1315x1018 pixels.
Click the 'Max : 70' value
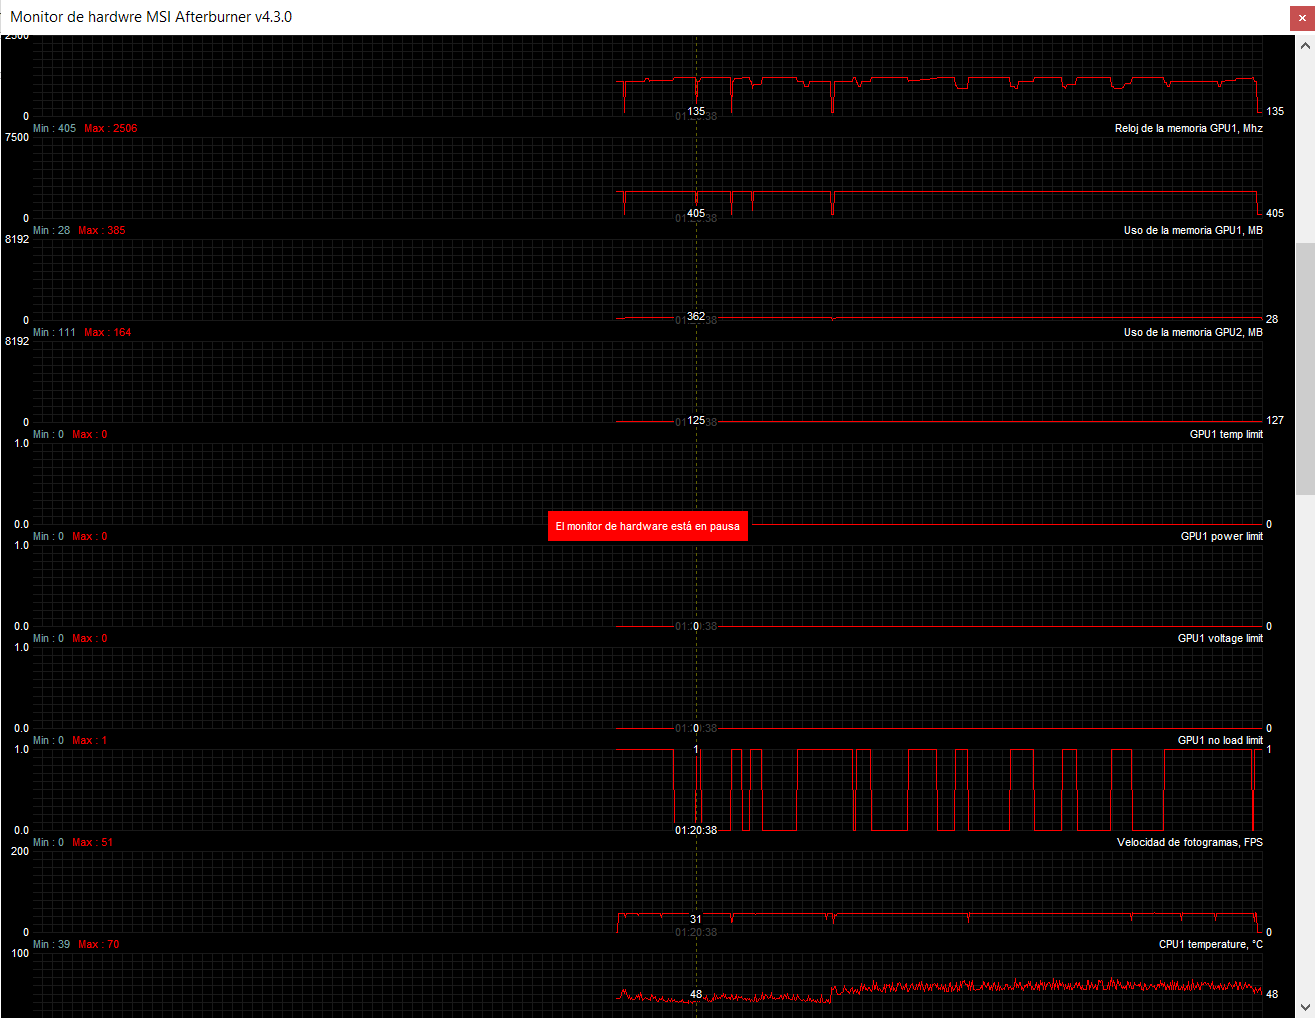99,944
